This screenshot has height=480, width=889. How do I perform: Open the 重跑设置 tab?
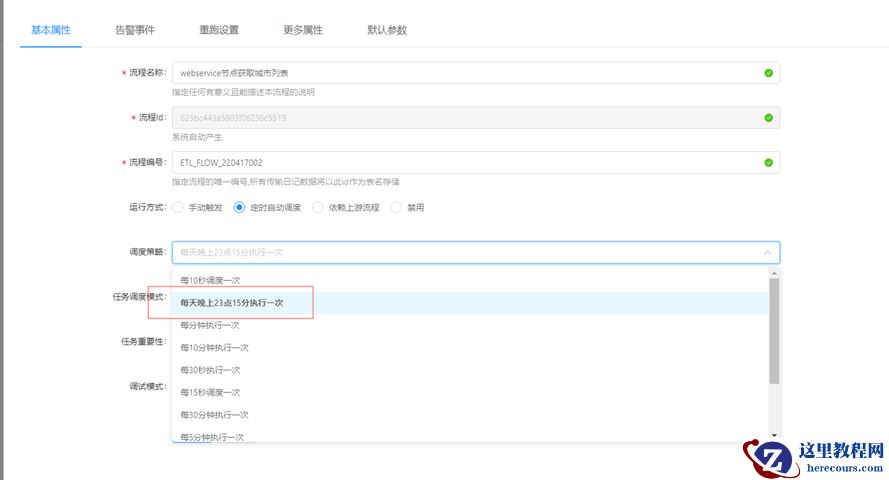pos(219,30)
